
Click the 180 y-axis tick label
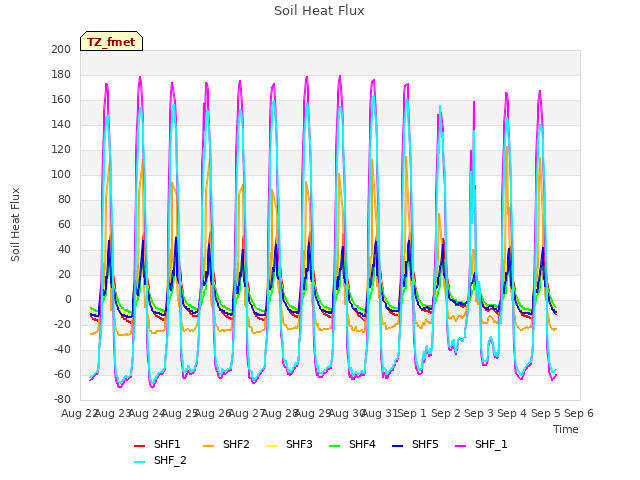[x=61, y=75]
